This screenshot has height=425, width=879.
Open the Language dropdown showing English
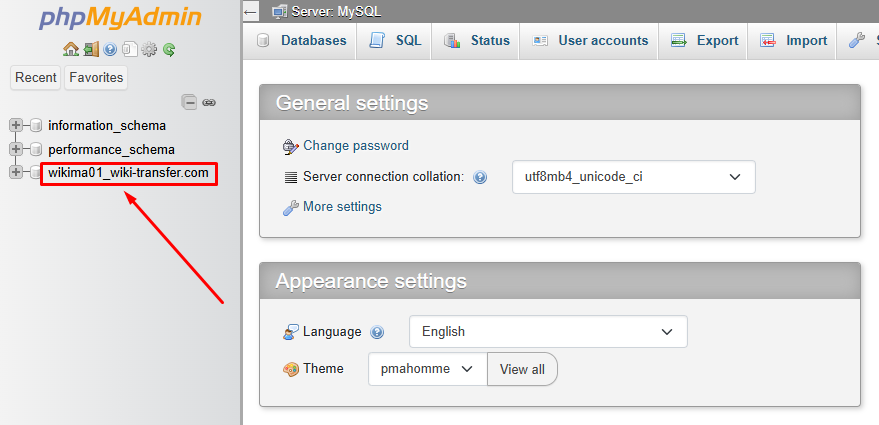click(548, 331)
